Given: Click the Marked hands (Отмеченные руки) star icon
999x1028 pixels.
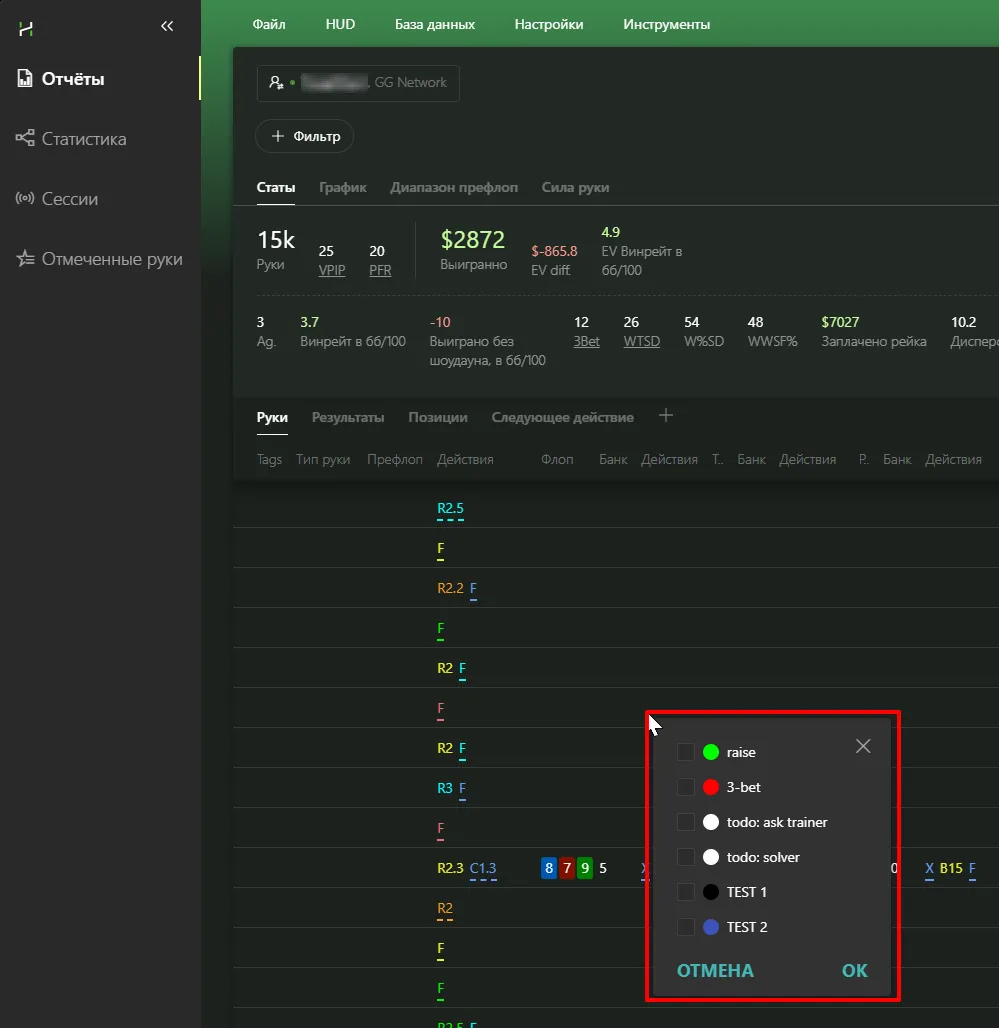Looking at the screenshot, I should click(x=25, y=259).
